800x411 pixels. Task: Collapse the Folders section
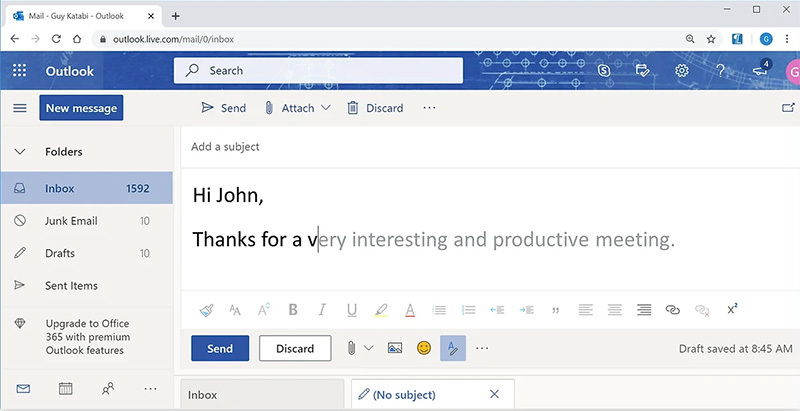[19, 152]
